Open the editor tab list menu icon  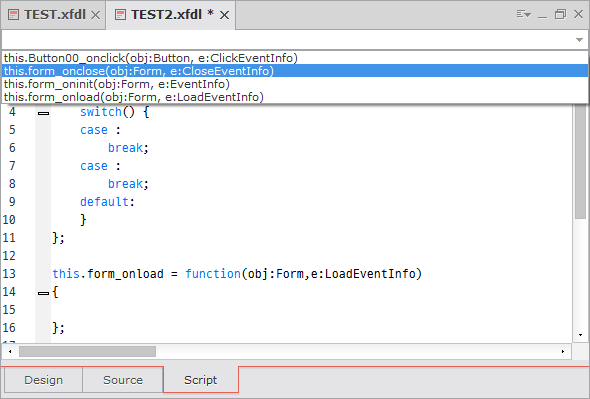pos(523,14)
